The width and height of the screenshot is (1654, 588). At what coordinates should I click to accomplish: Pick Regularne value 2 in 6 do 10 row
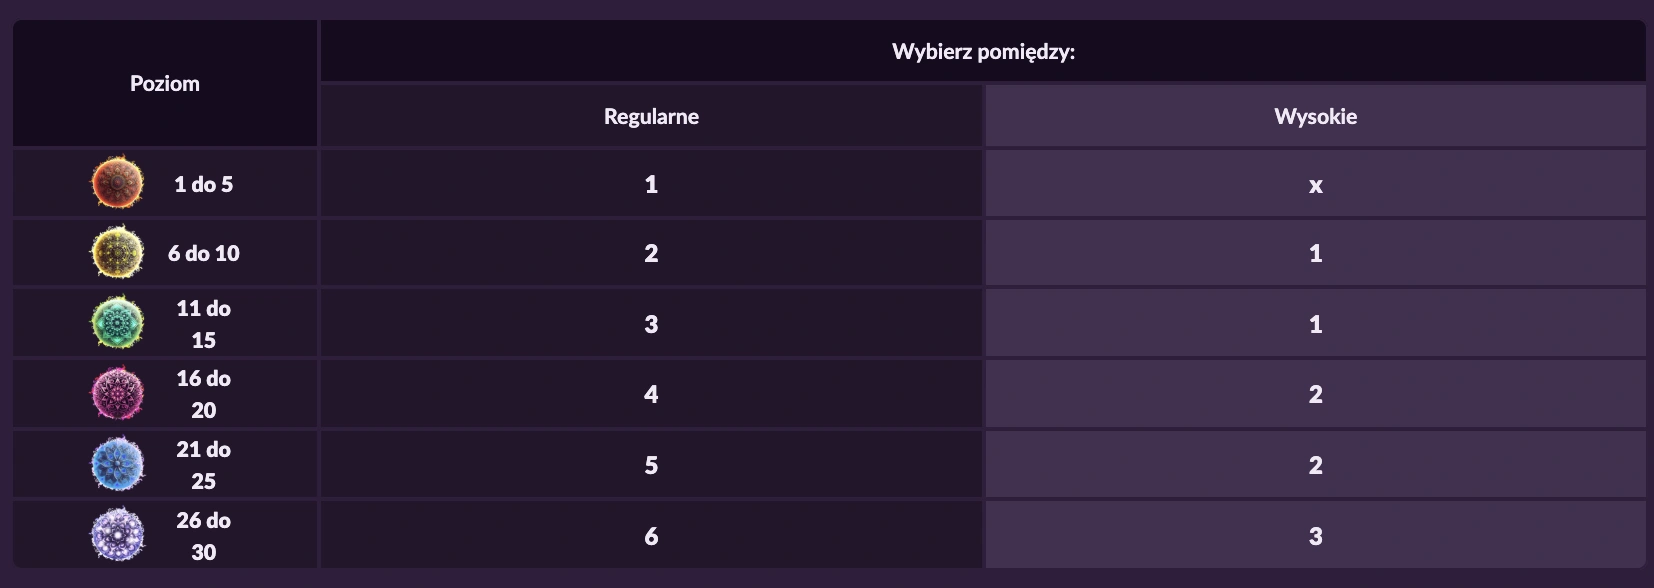(651, 253)
